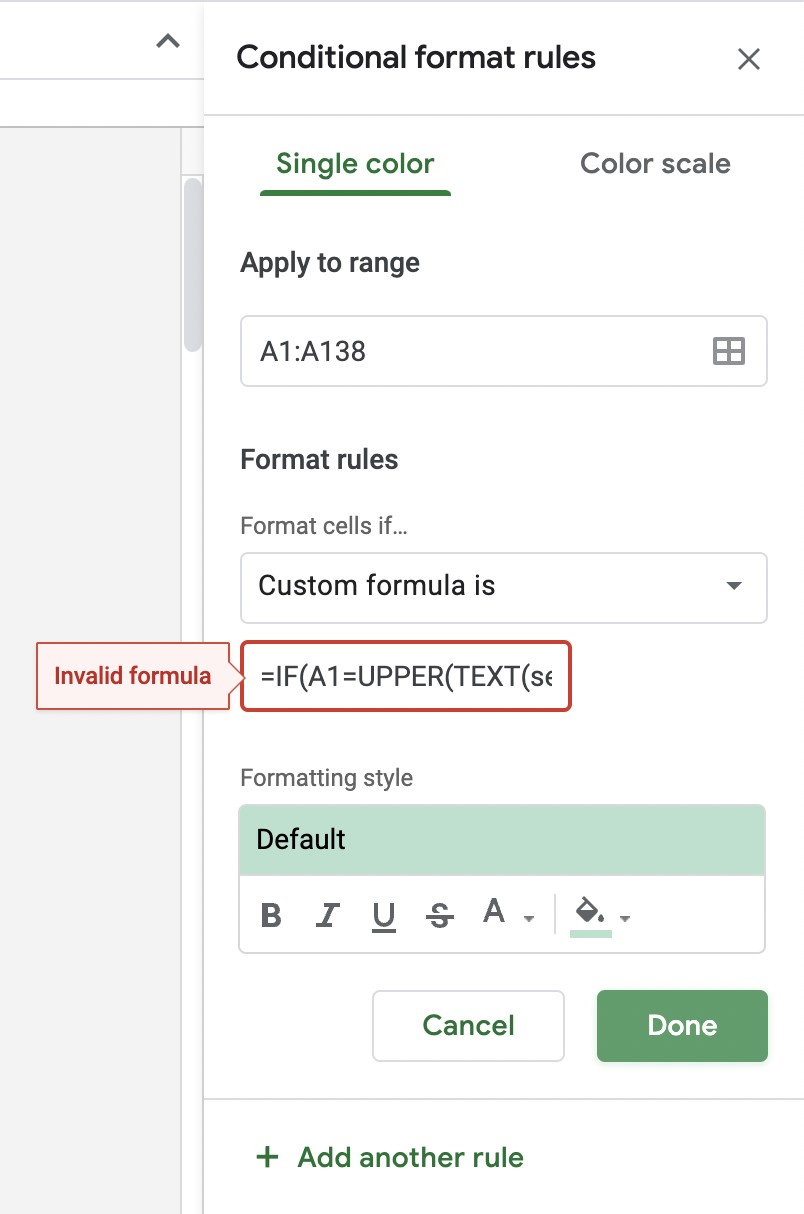Open the Custom formula is dropdown
Image resolution: width=804 pixels, height=1214 pixels.
504,588
